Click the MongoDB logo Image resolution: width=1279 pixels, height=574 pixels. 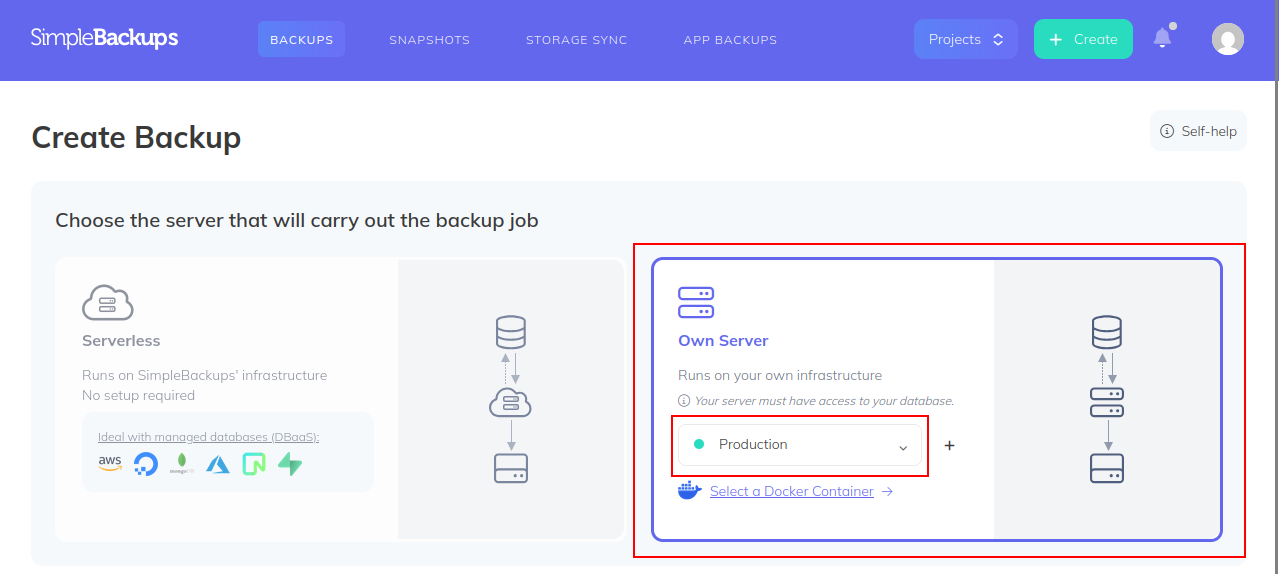[182, 463]
